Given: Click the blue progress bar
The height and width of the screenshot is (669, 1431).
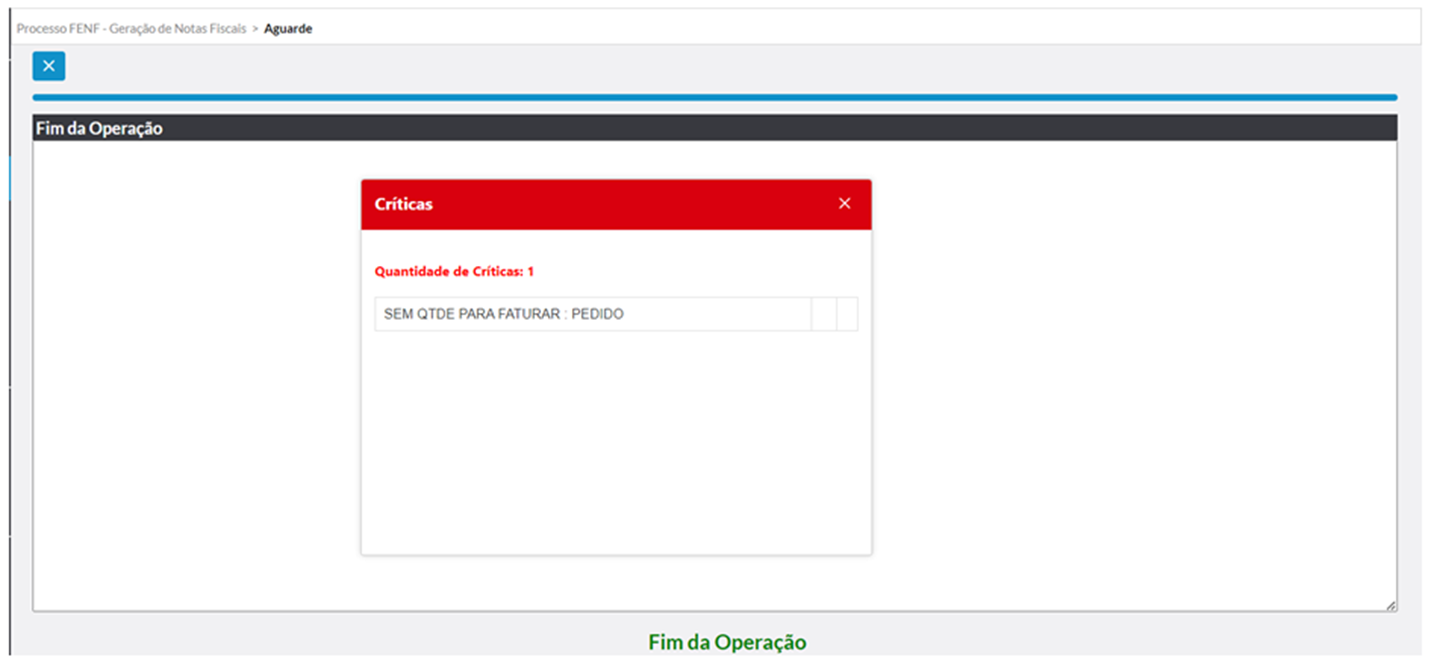Looking at the screenshot, I should [715, 97].
